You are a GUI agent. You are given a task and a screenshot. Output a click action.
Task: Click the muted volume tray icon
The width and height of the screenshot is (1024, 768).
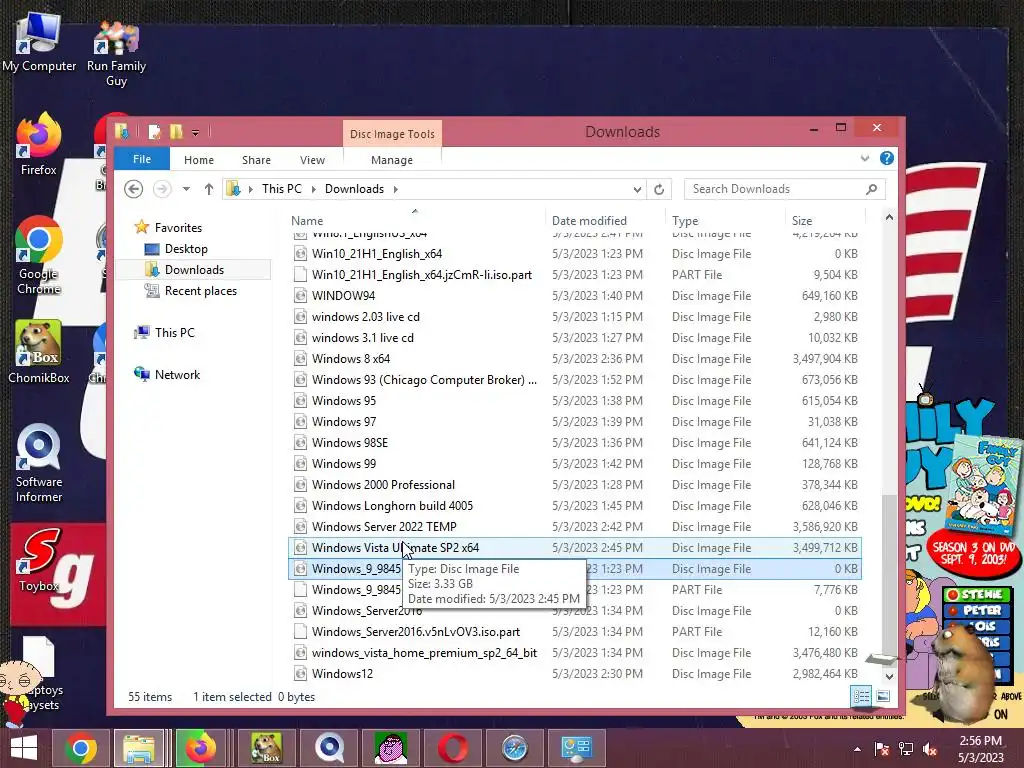click(929, 749)
